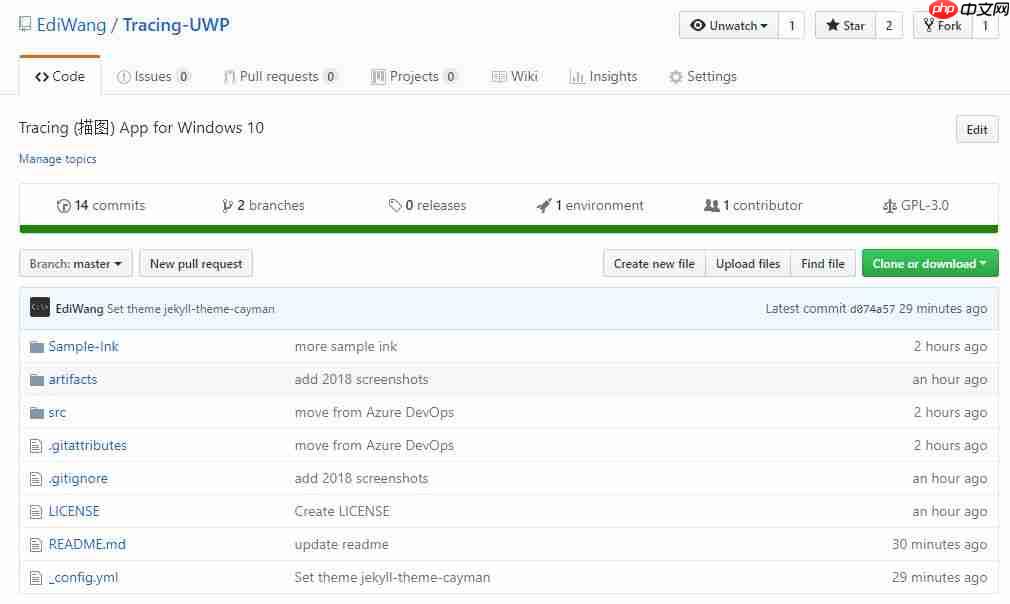The width and height of the screenshot is (1010, 604).
Task: Open the latest commit d074a57
Action: (x=872, y=309)
